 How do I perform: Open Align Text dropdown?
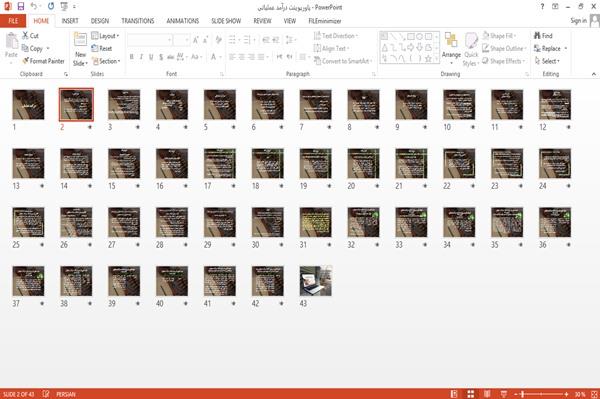pyautogui.click(x=331, y=48)
